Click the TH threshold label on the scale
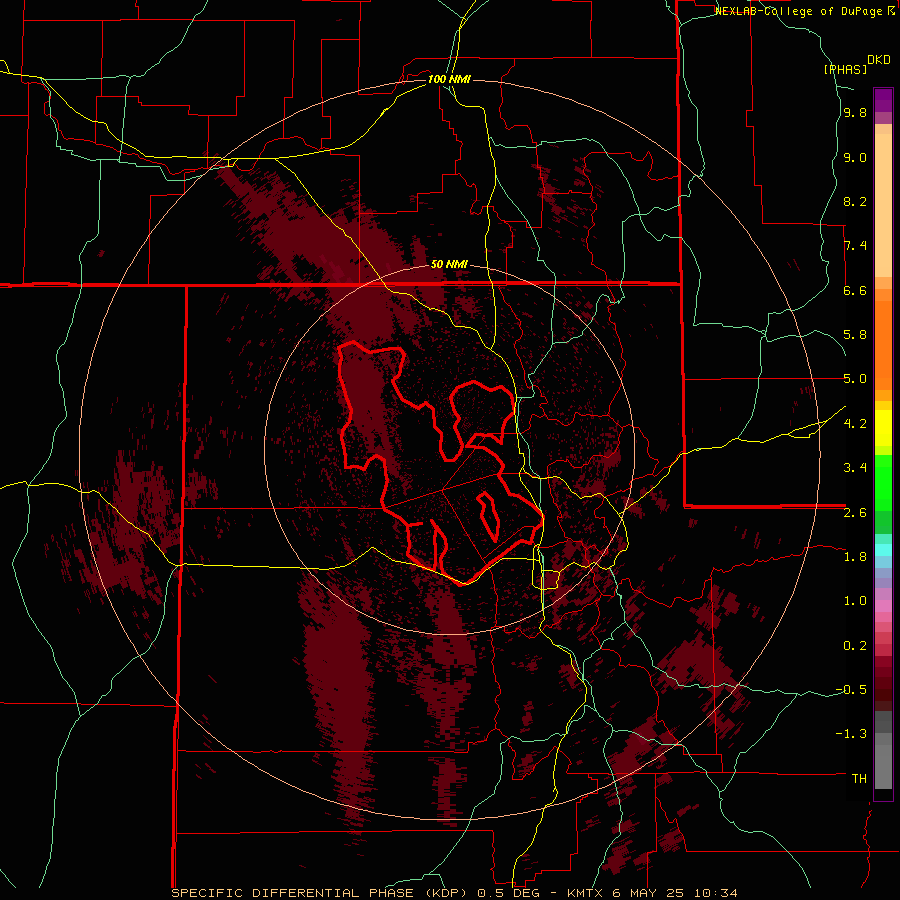This screenshot has width=900, height=900. point(859,779)
